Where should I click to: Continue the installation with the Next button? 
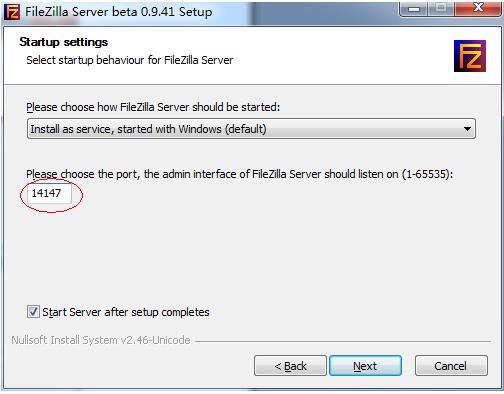[x=365, y=366]
